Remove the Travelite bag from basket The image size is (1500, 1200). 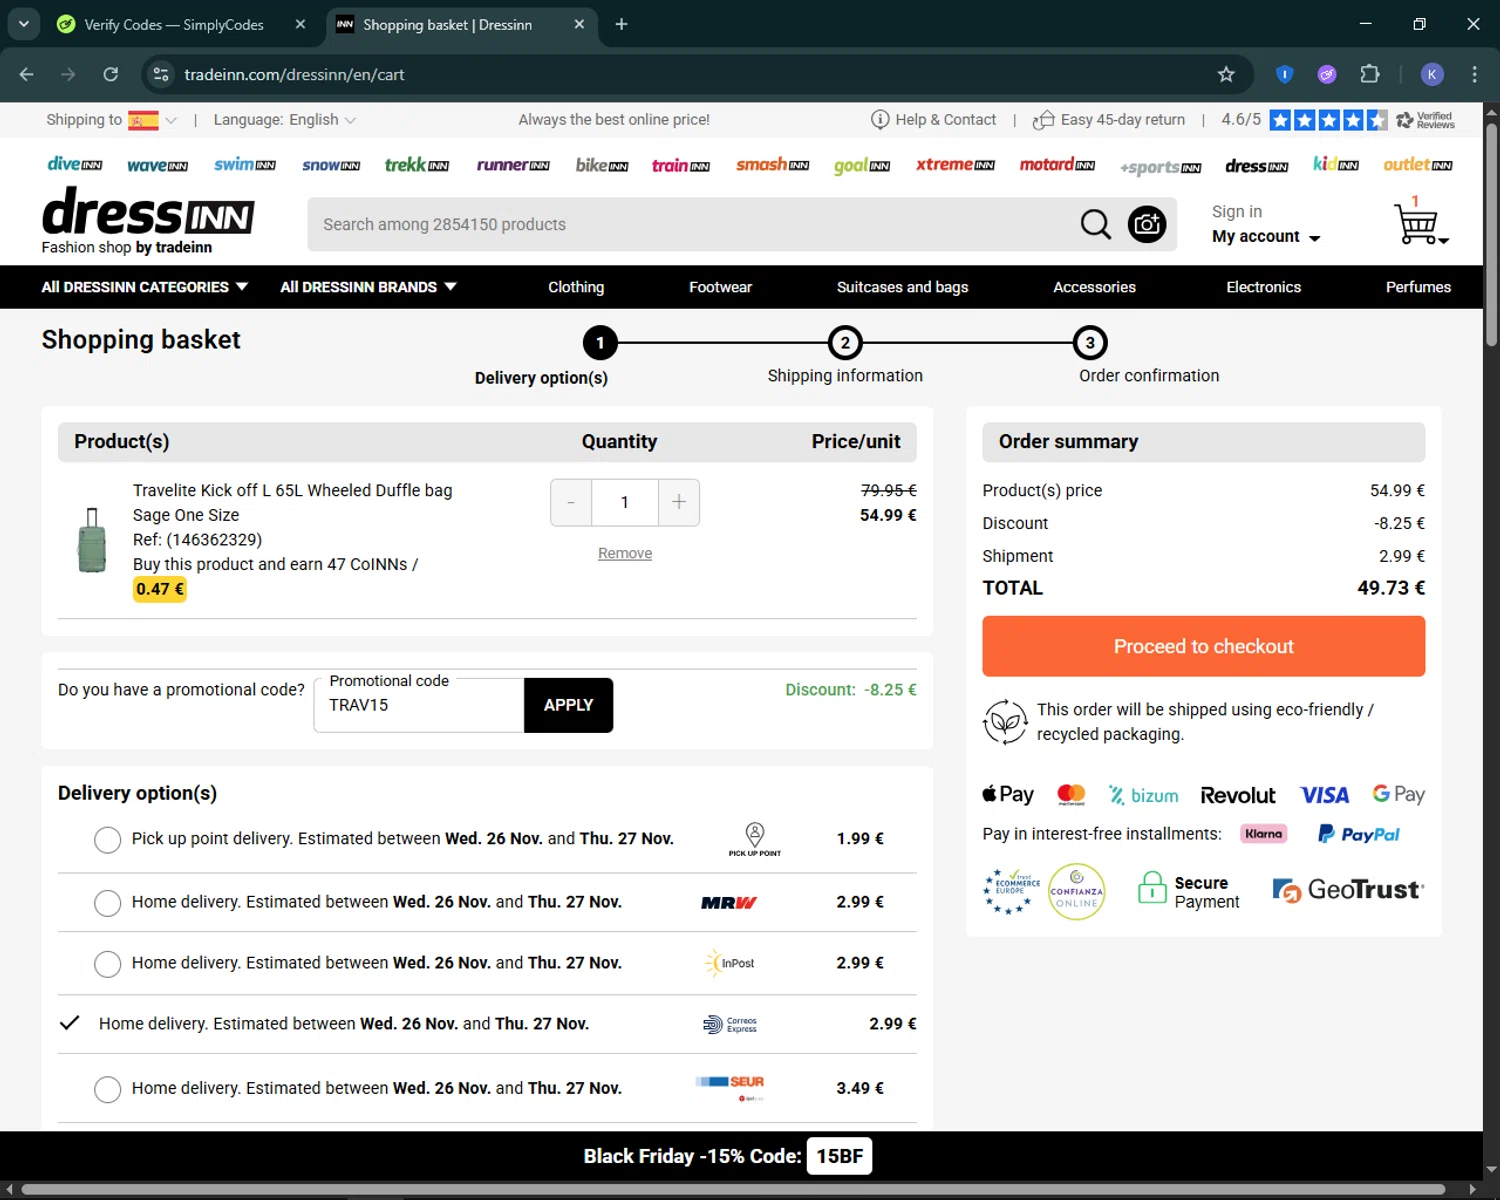pos(625,553)
